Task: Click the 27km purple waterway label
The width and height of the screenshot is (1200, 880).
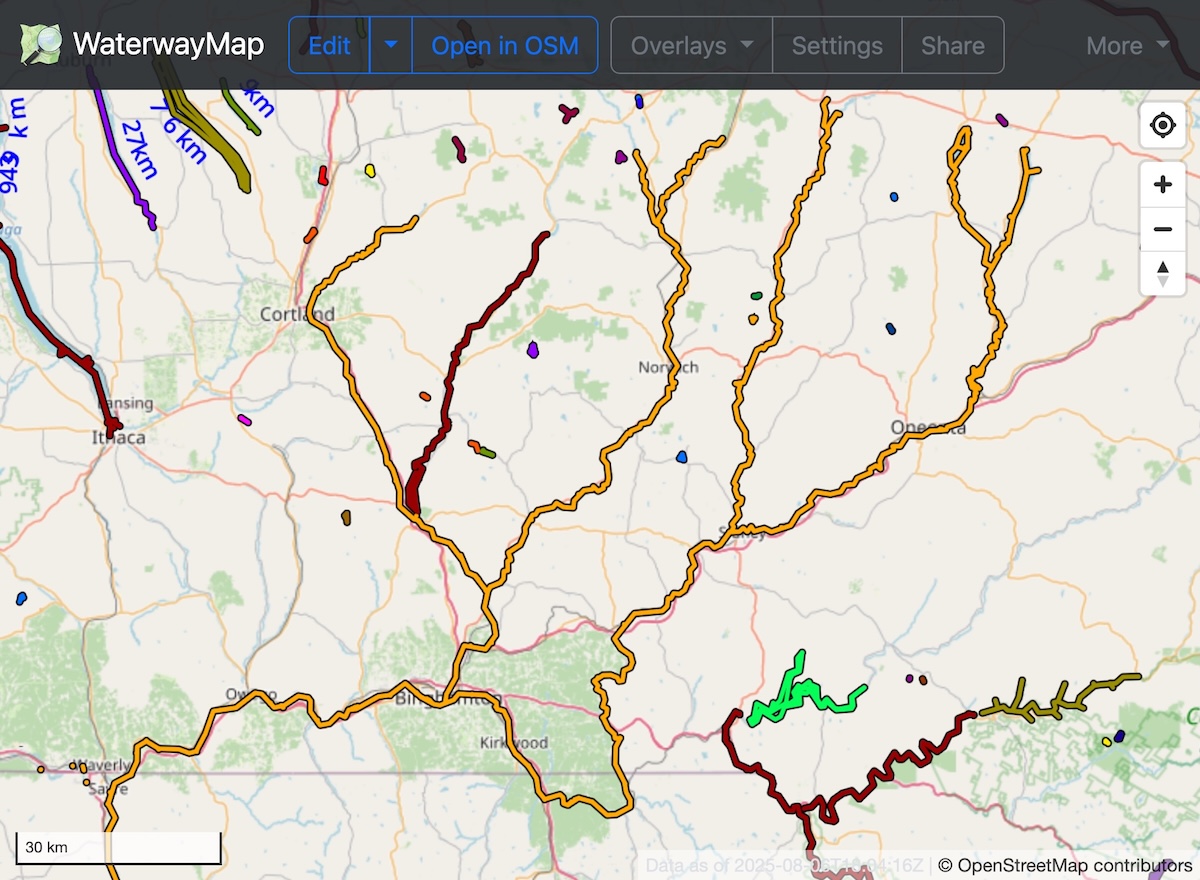Action: coord(139,150)
